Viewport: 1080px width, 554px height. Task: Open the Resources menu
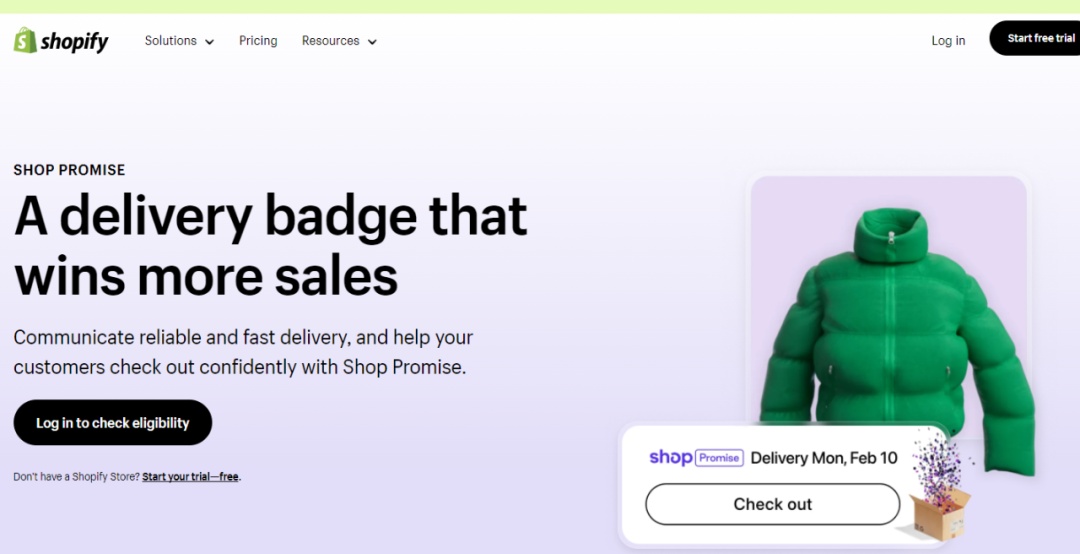(339, 41)
